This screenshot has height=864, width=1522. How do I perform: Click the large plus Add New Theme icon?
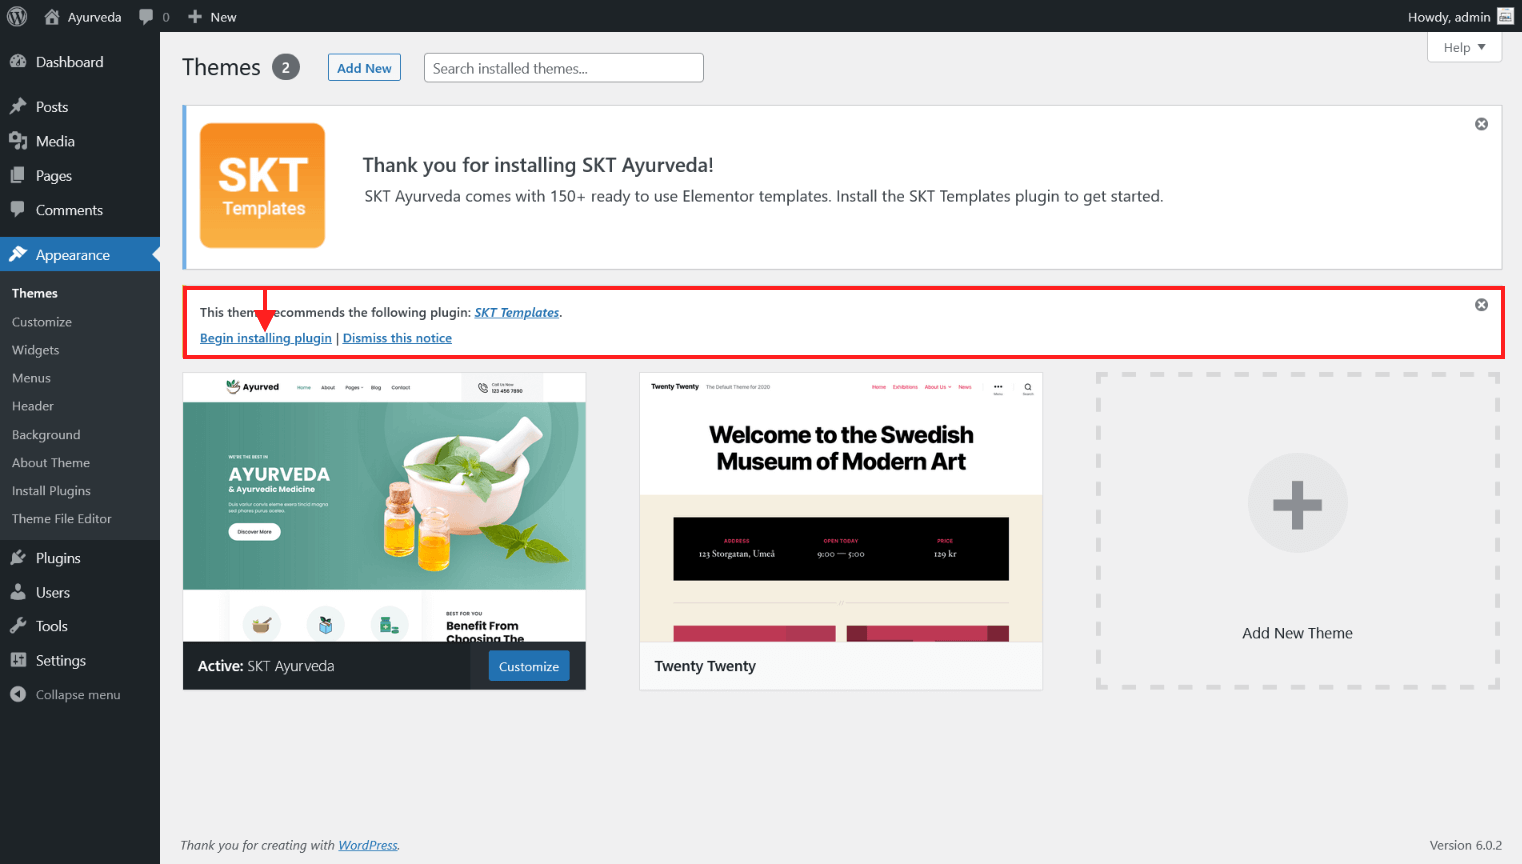(1297, 504)
